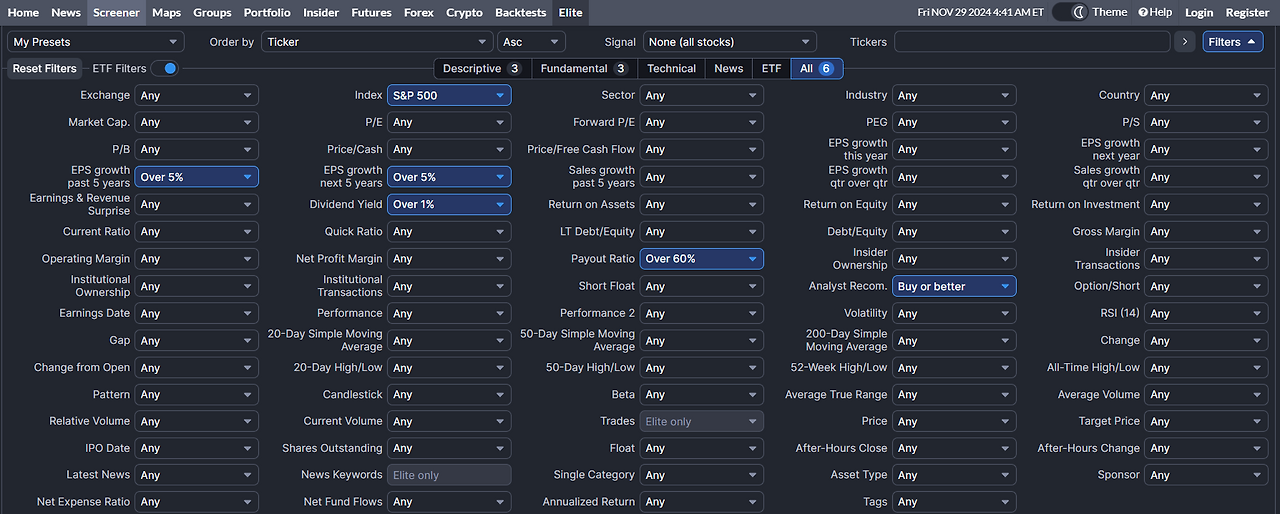Click the Help question mark link
The width and height of the screenshot is (1280, 514).
click(1155, 12)
